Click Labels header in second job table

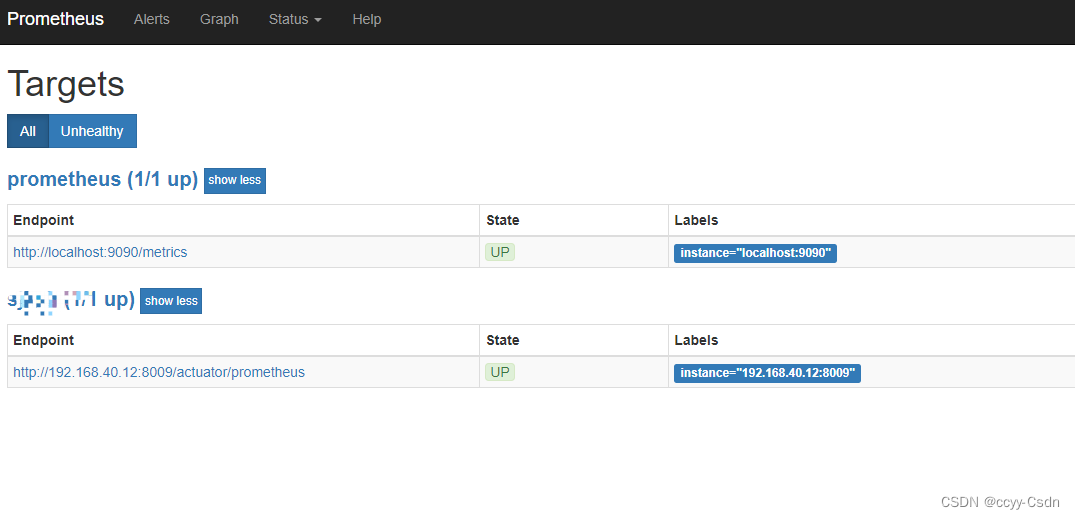point(697,340)
